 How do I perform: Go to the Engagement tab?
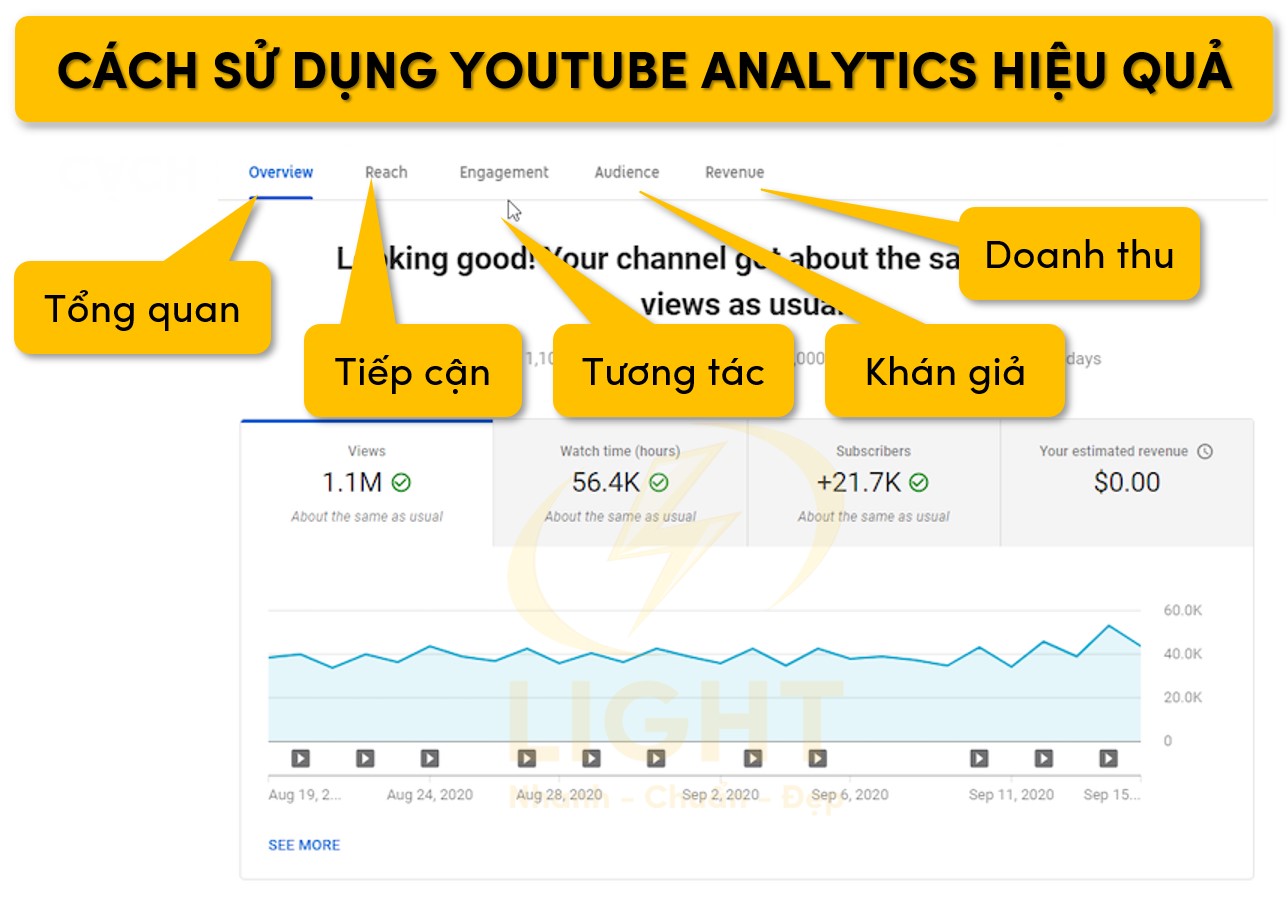click(x=504, y=172)
